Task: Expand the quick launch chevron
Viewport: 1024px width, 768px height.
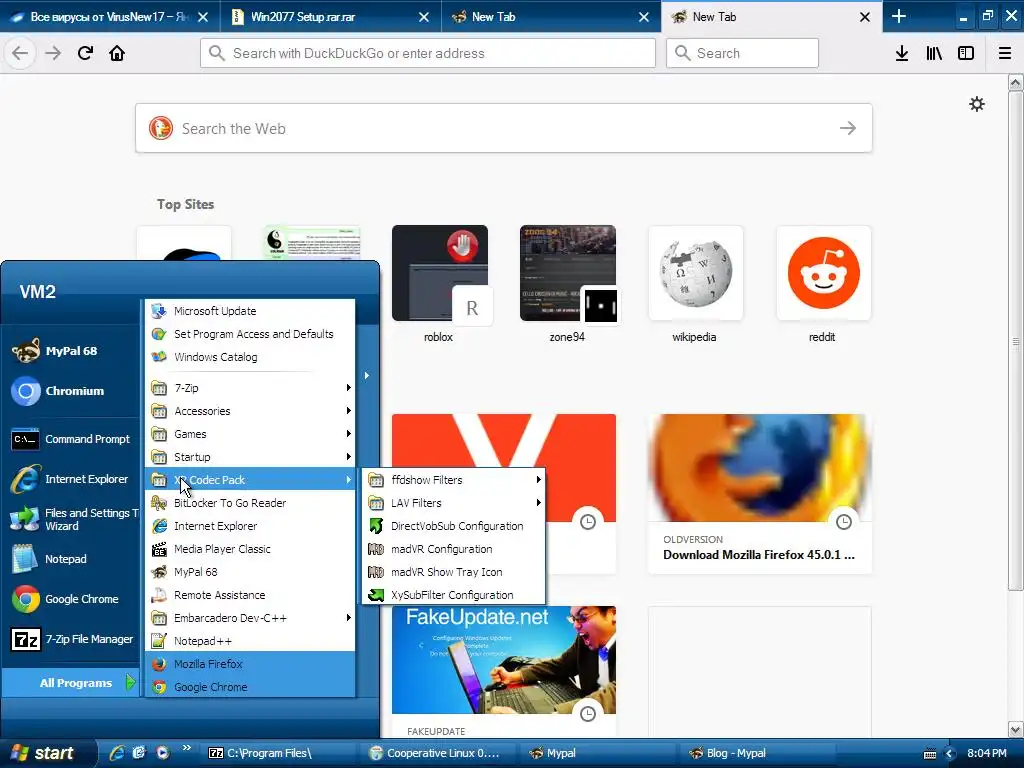Action: pos(186,748)
